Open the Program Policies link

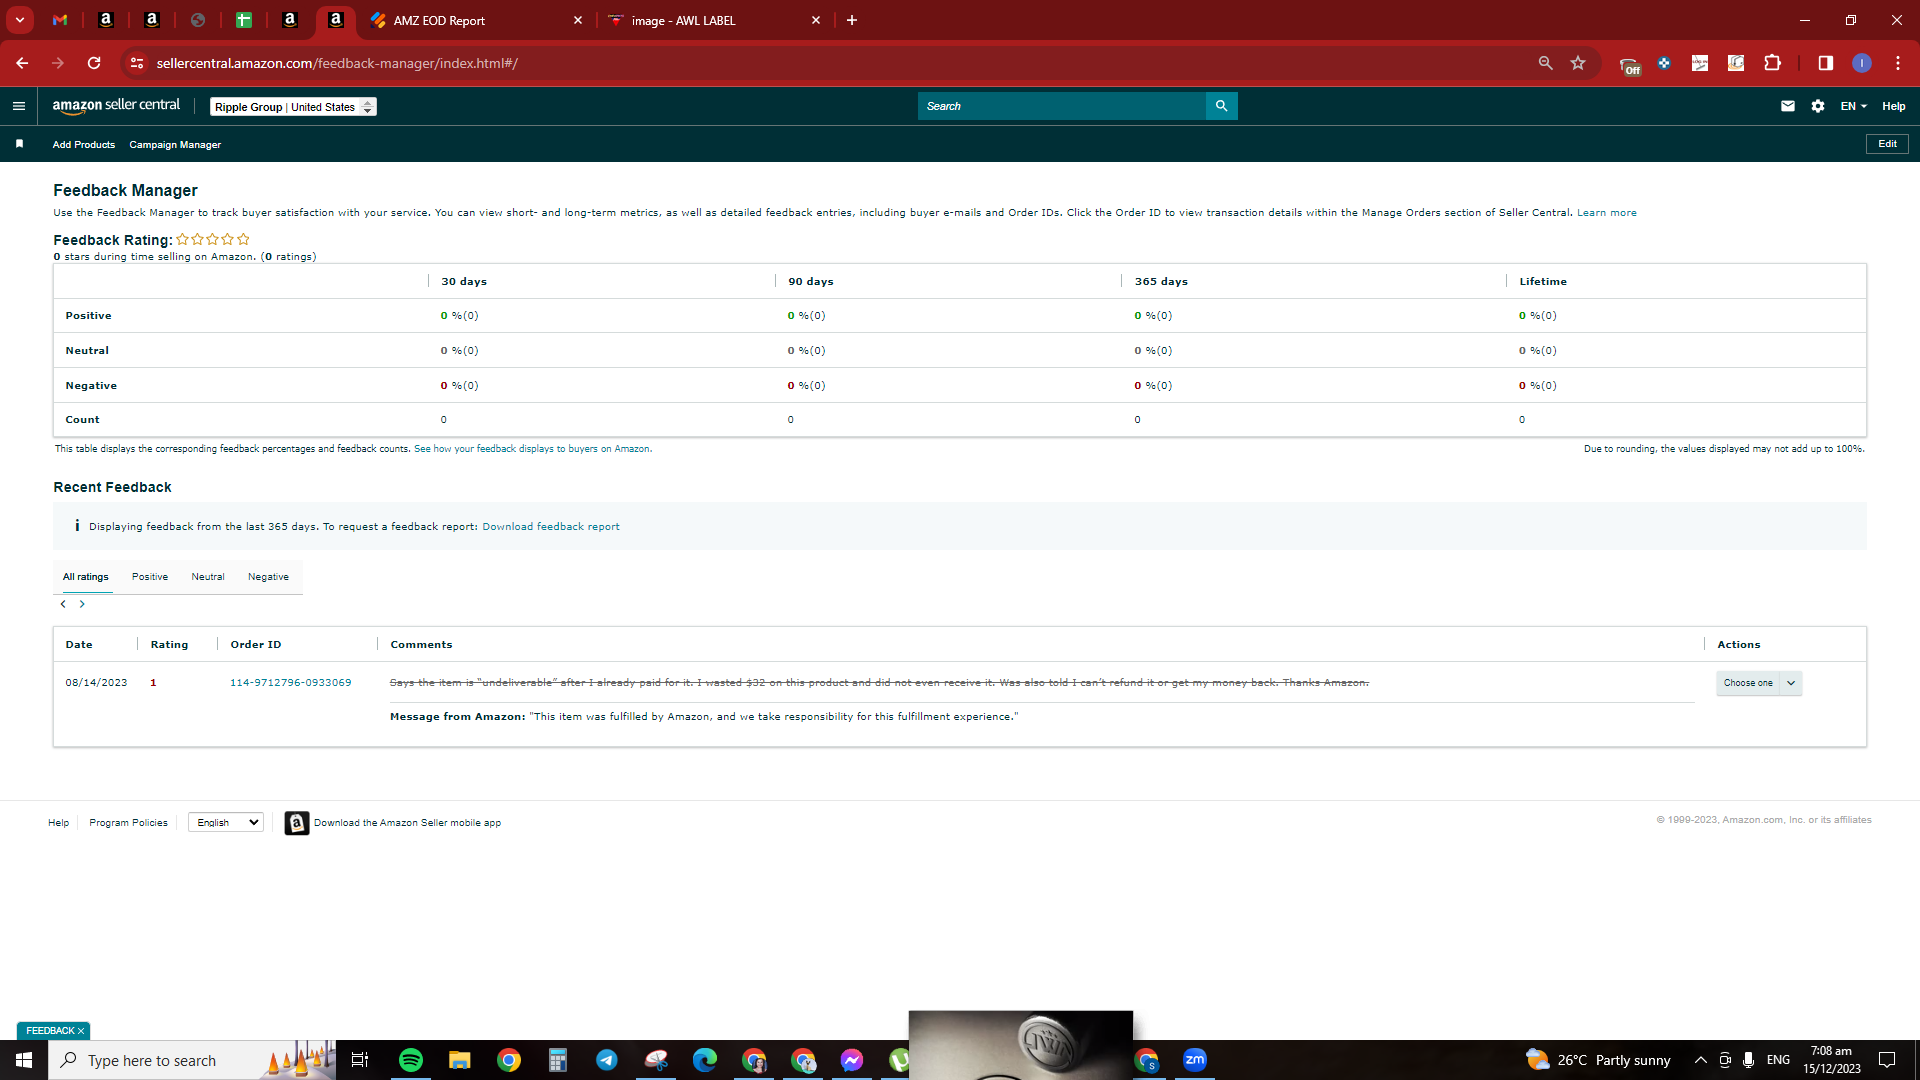pyautogui.click(x=128, y=823)
